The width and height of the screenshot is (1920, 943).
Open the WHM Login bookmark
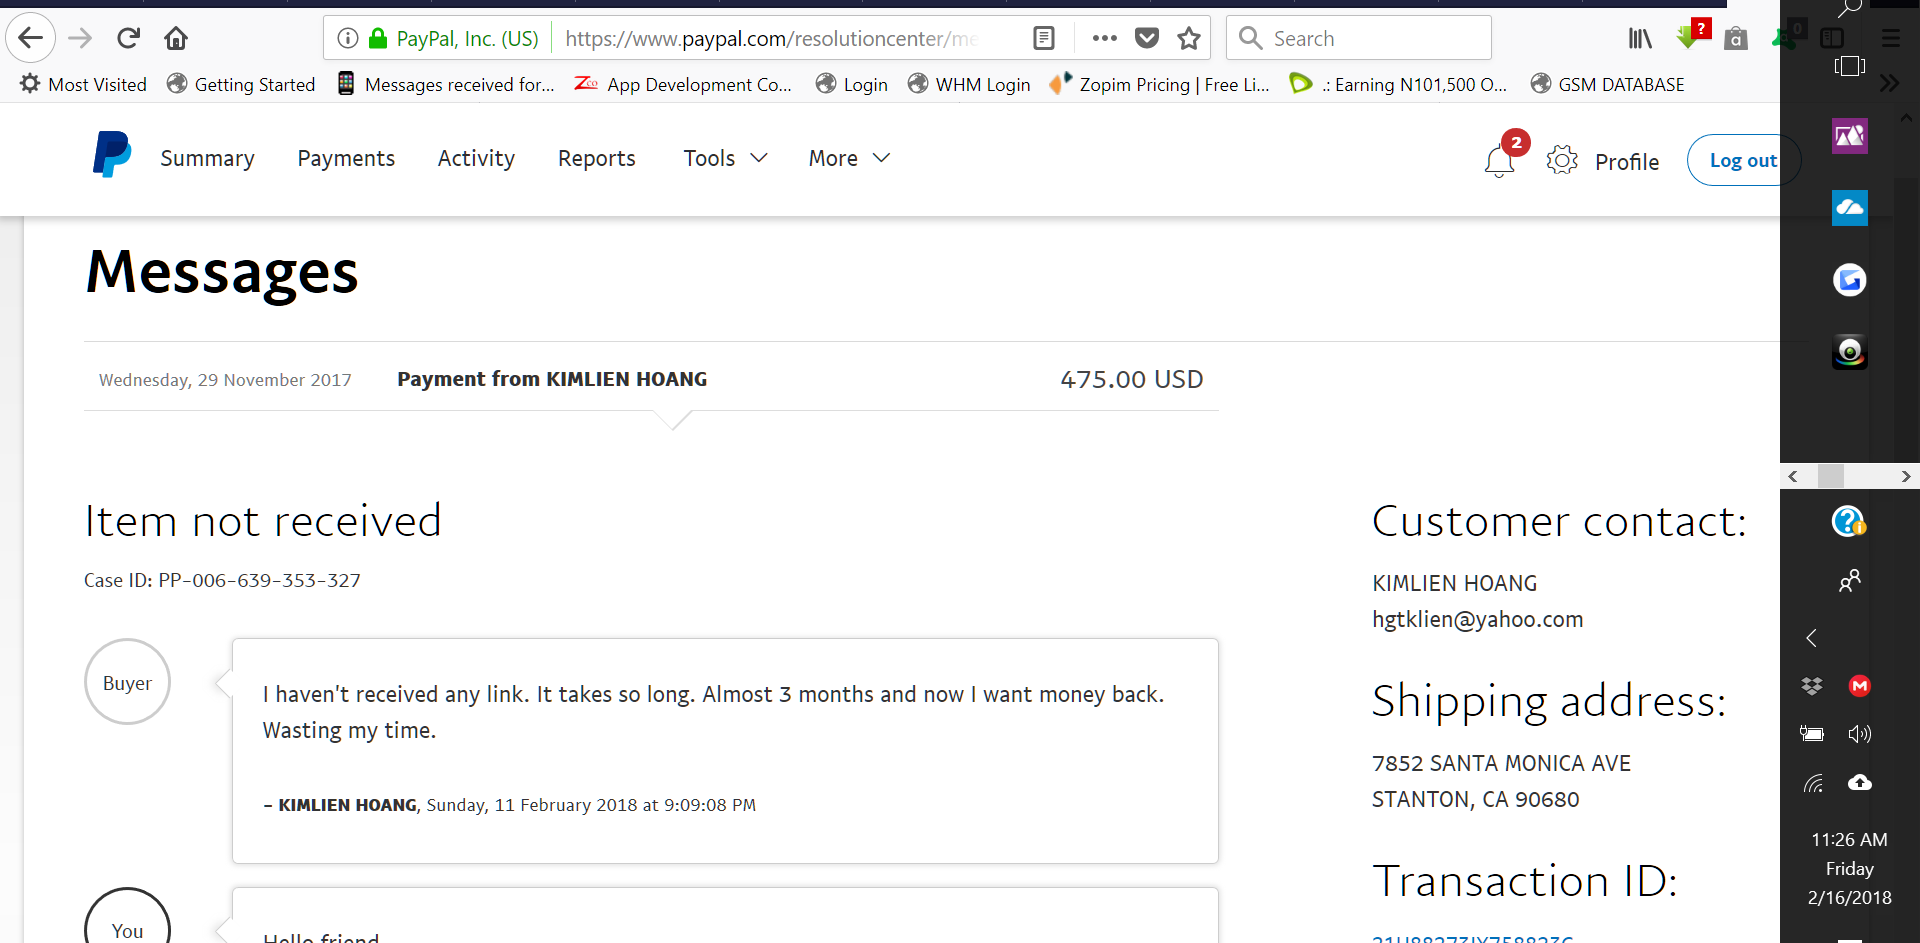[969, 84]
